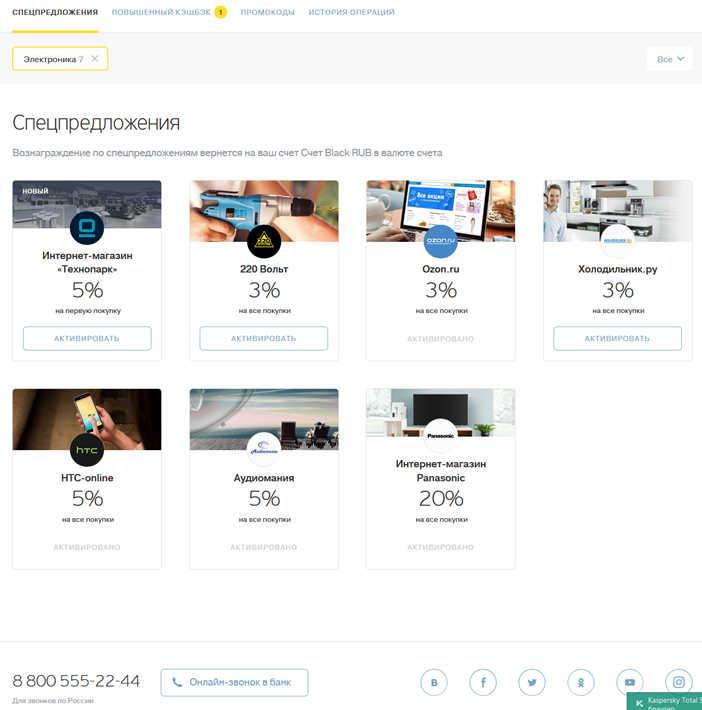Go to История операций tab
Screen dimensions: 702x710
(351, 12)
